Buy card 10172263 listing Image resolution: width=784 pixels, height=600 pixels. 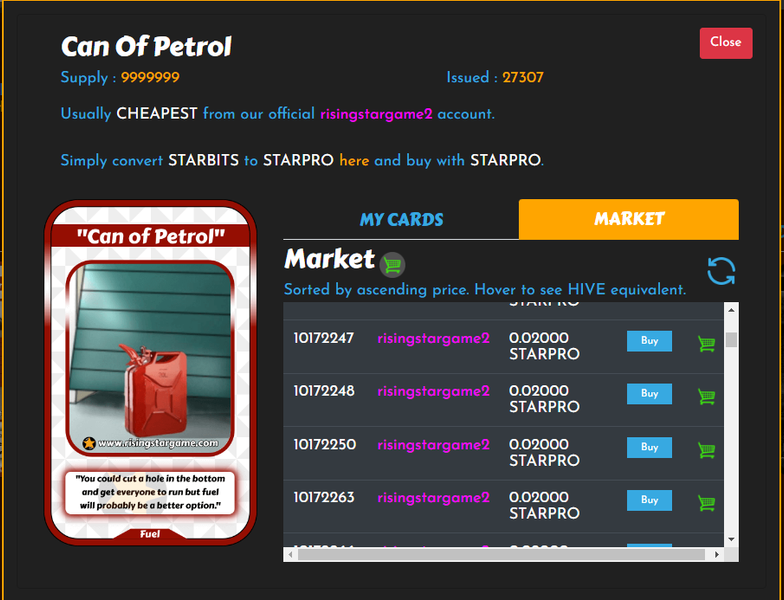tap(649, 500)
